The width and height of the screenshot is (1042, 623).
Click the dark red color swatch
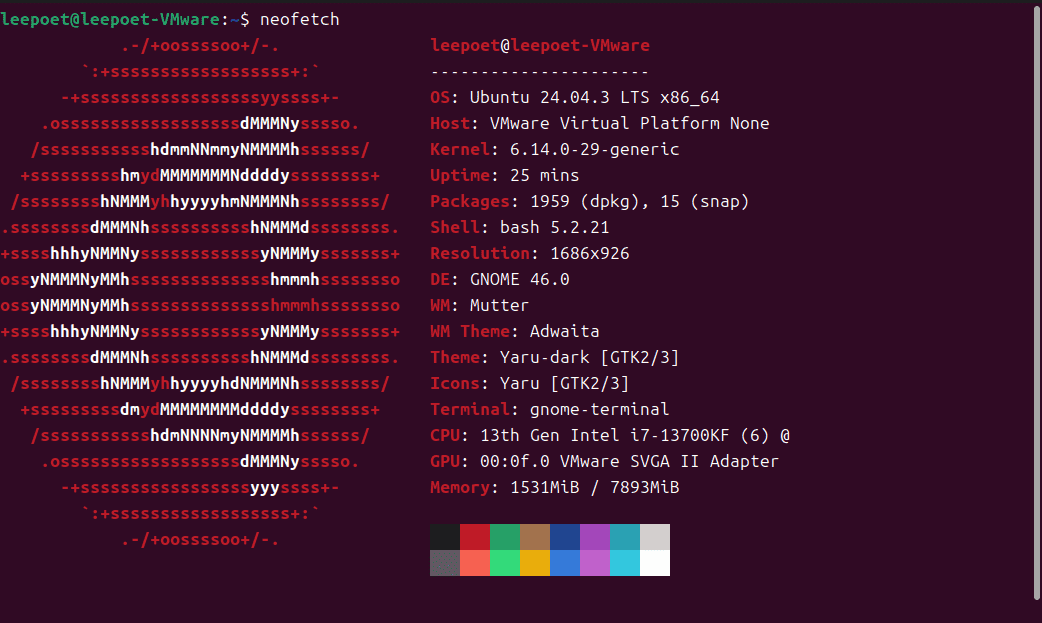click(475, 537)
